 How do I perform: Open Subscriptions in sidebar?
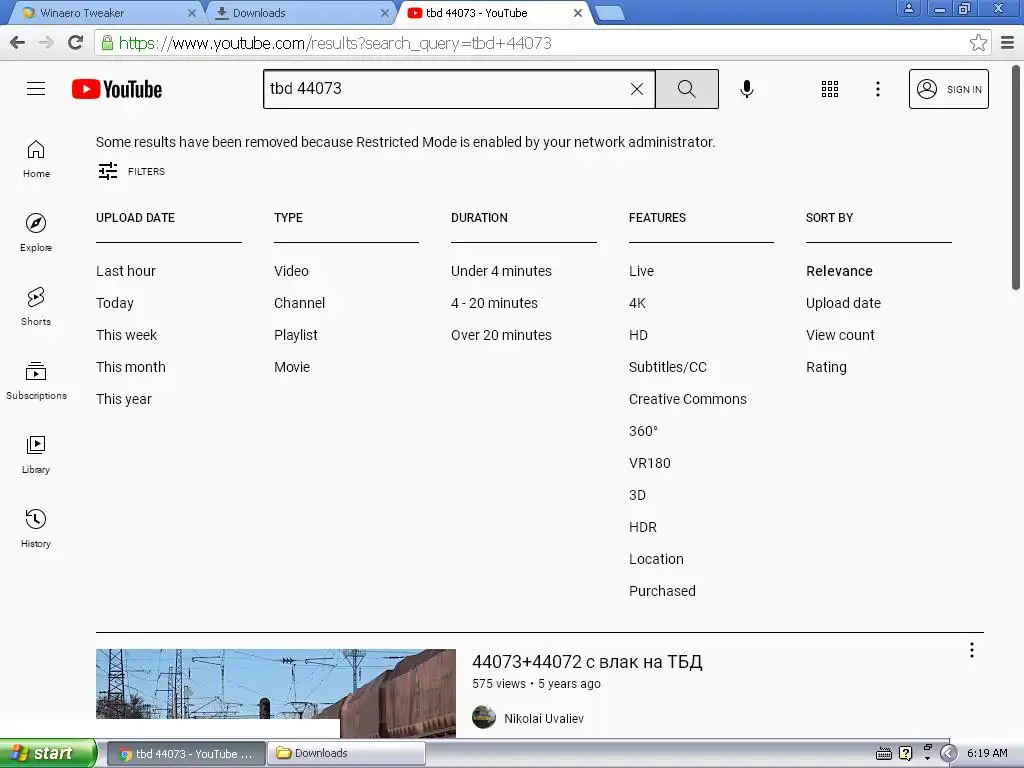pos(36,381)
